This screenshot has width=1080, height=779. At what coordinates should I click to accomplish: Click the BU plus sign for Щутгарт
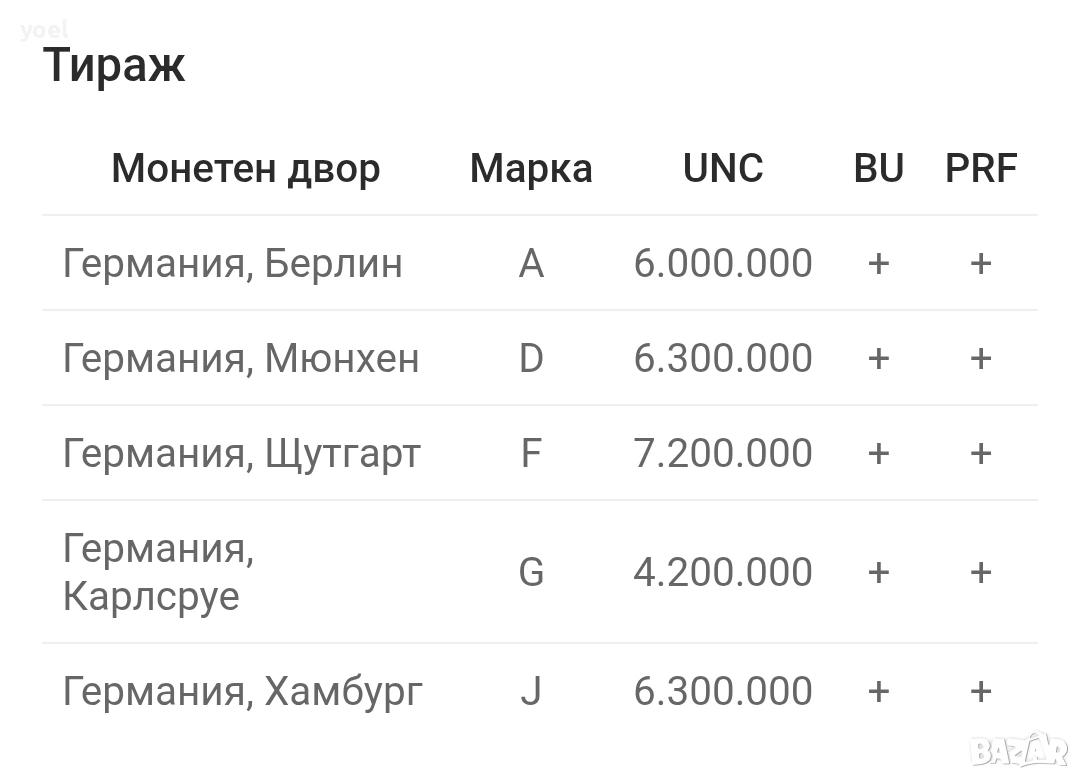(878, 453)
